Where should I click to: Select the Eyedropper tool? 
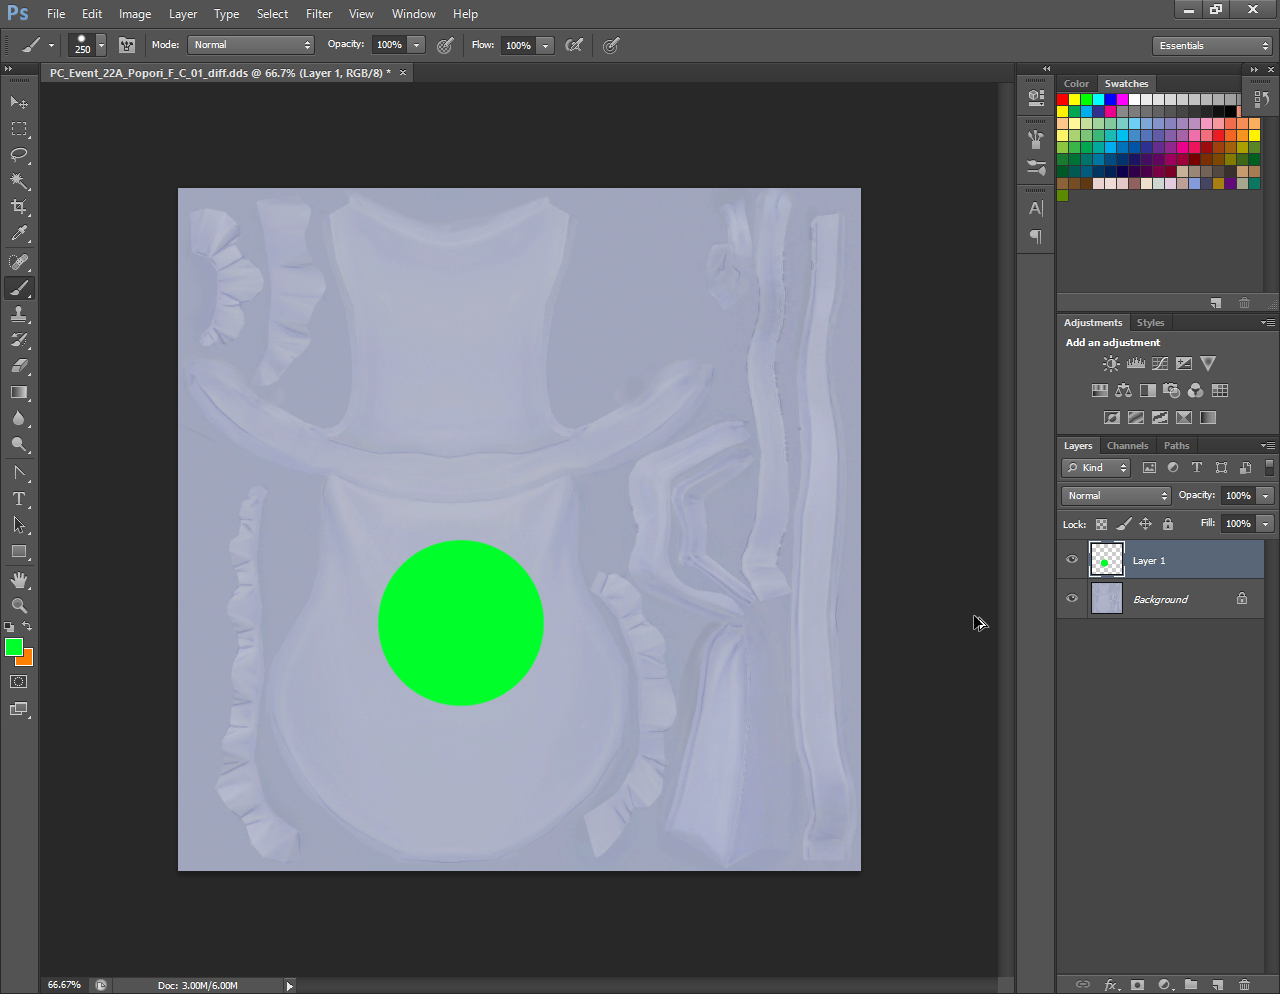point(19,234)
